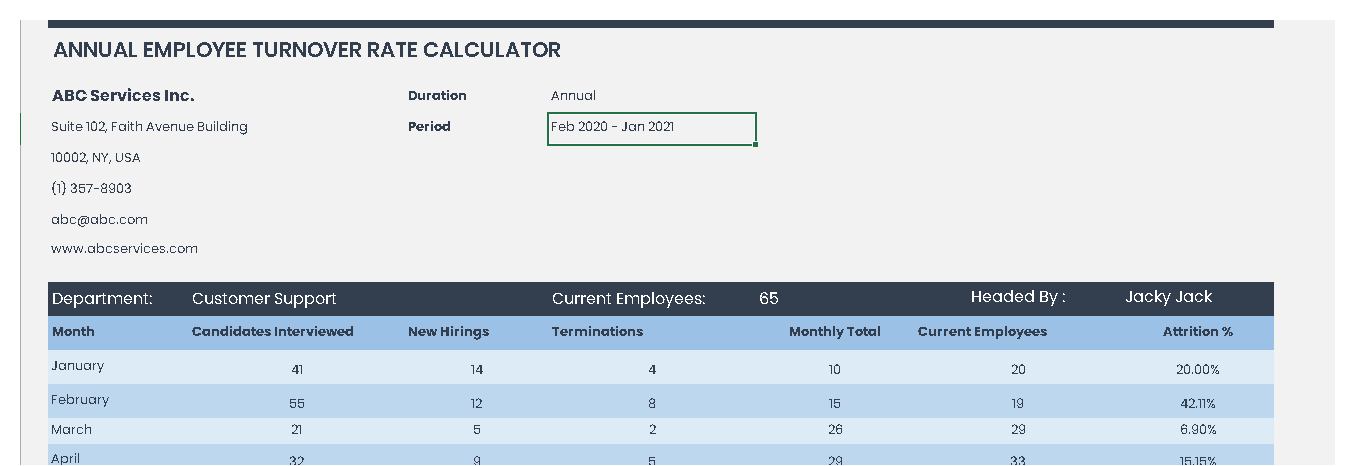
Task: Click the "Terminations" column header
Action: 598,332
